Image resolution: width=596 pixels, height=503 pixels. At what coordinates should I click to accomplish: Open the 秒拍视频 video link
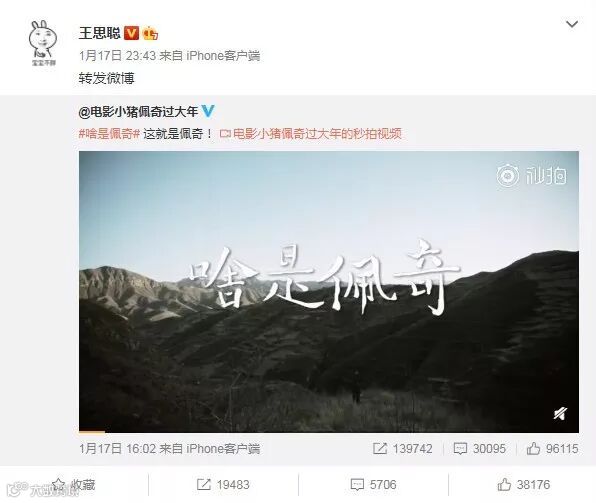311,134
